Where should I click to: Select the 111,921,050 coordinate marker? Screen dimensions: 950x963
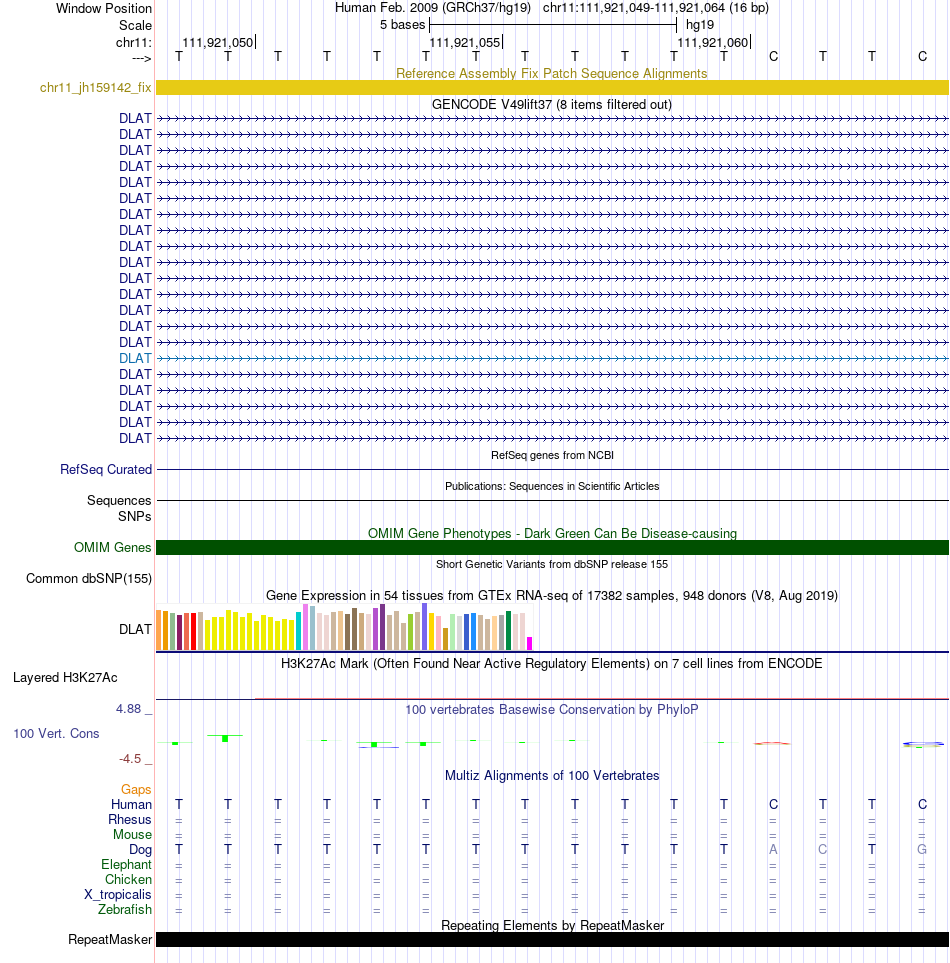coord(218,42)
